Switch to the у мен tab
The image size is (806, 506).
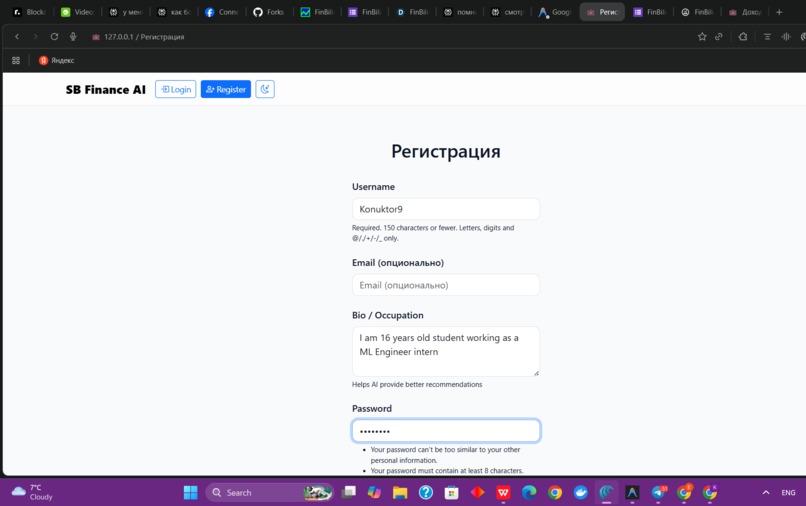[x=126, y=12]
